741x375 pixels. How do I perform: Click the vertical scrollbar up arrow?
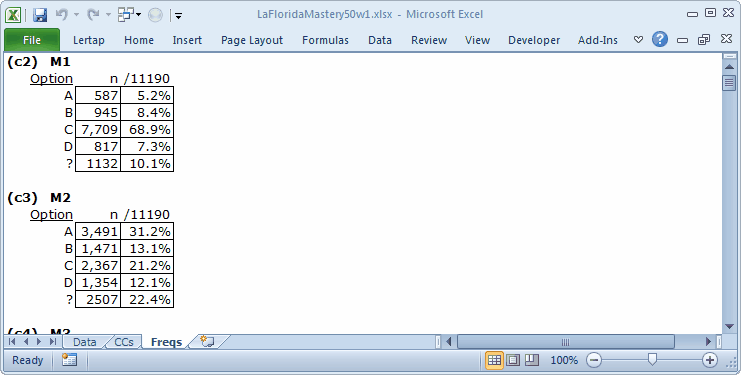[729, 67]
